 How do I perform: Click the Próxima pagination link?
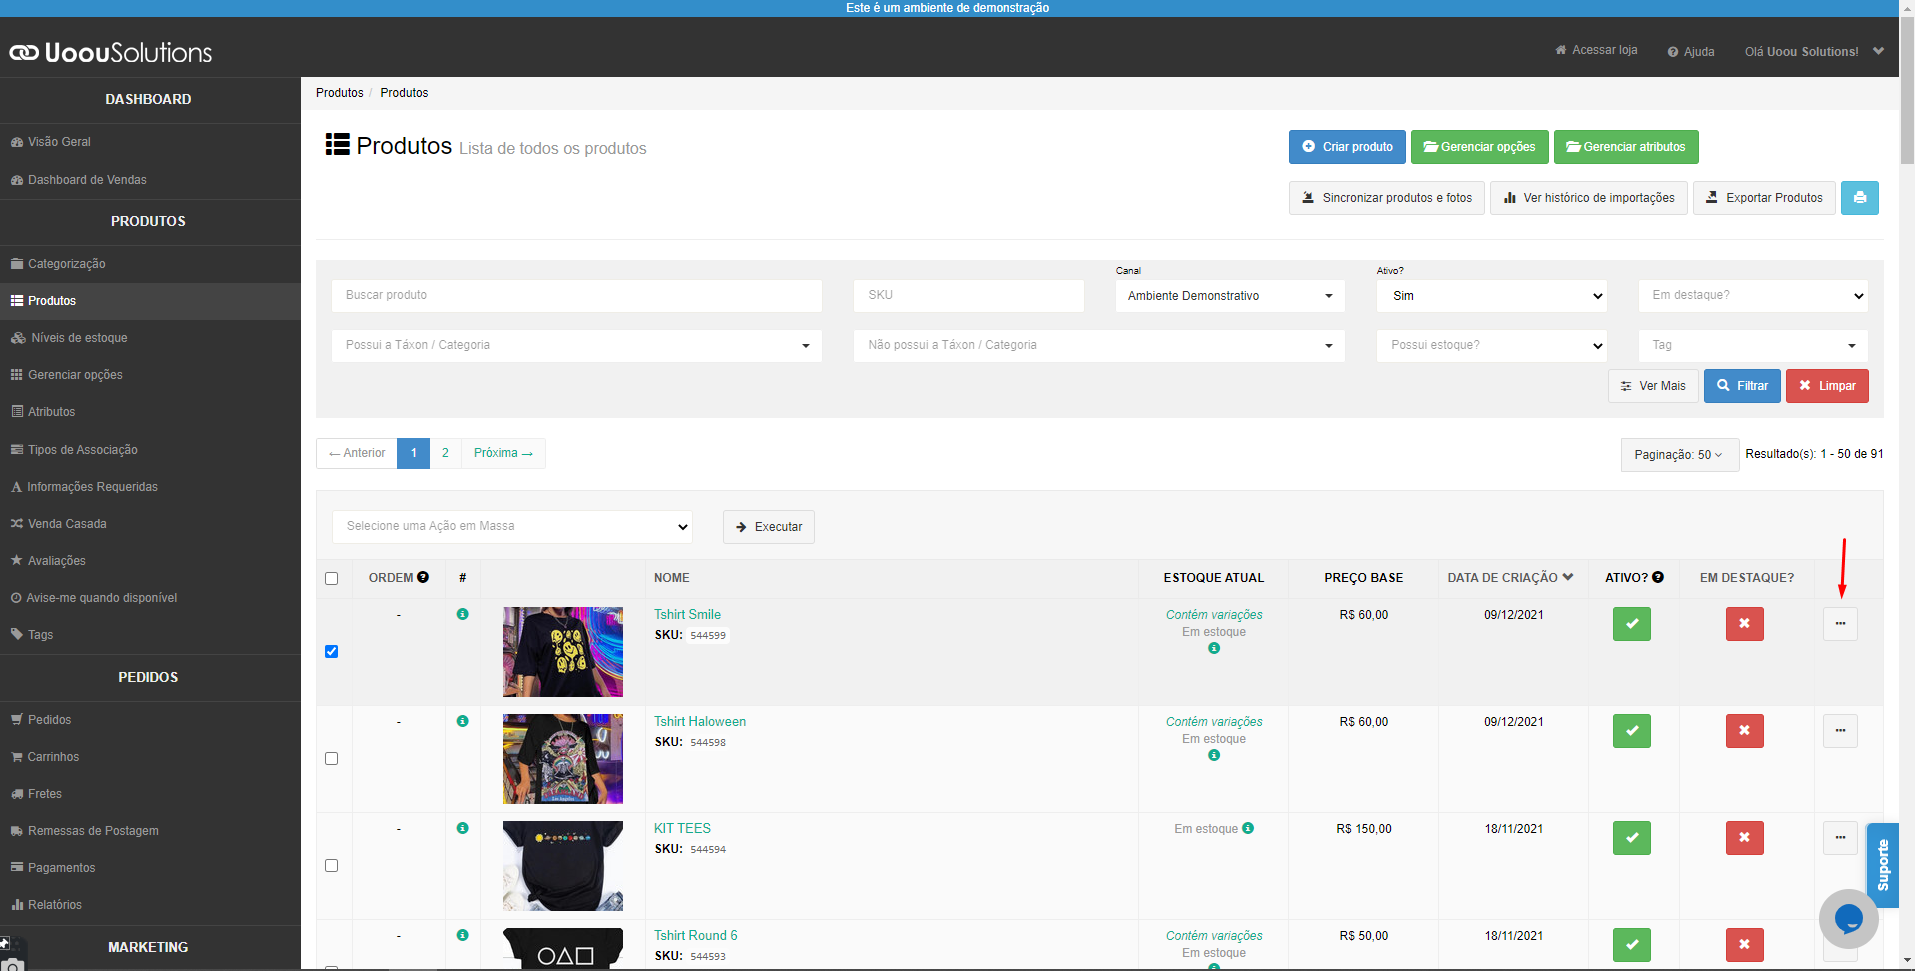point(503,453)
